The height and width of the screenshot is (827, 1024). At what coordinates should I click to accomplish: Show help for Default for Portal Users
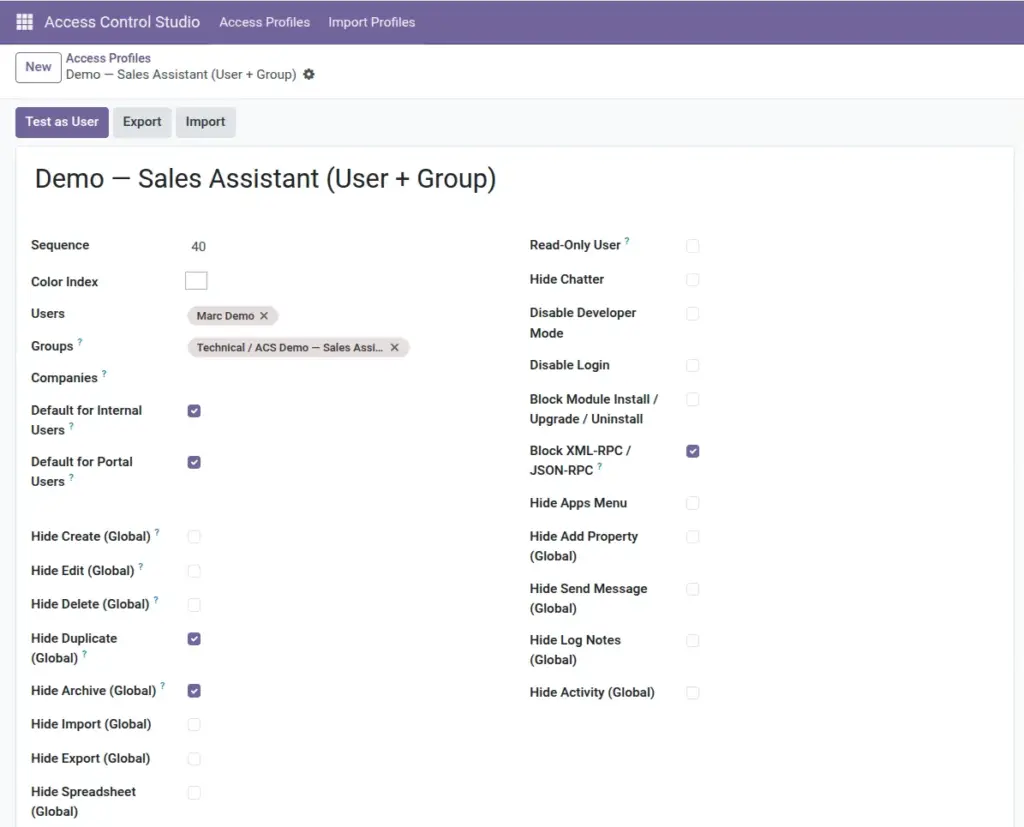pos(71,477)
